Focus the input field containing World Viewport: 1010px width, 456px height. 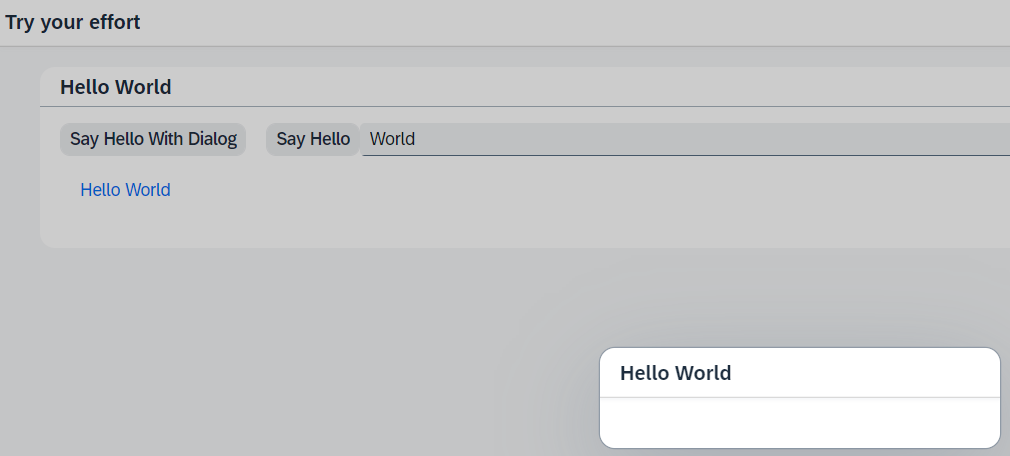(x=685, y=139)
